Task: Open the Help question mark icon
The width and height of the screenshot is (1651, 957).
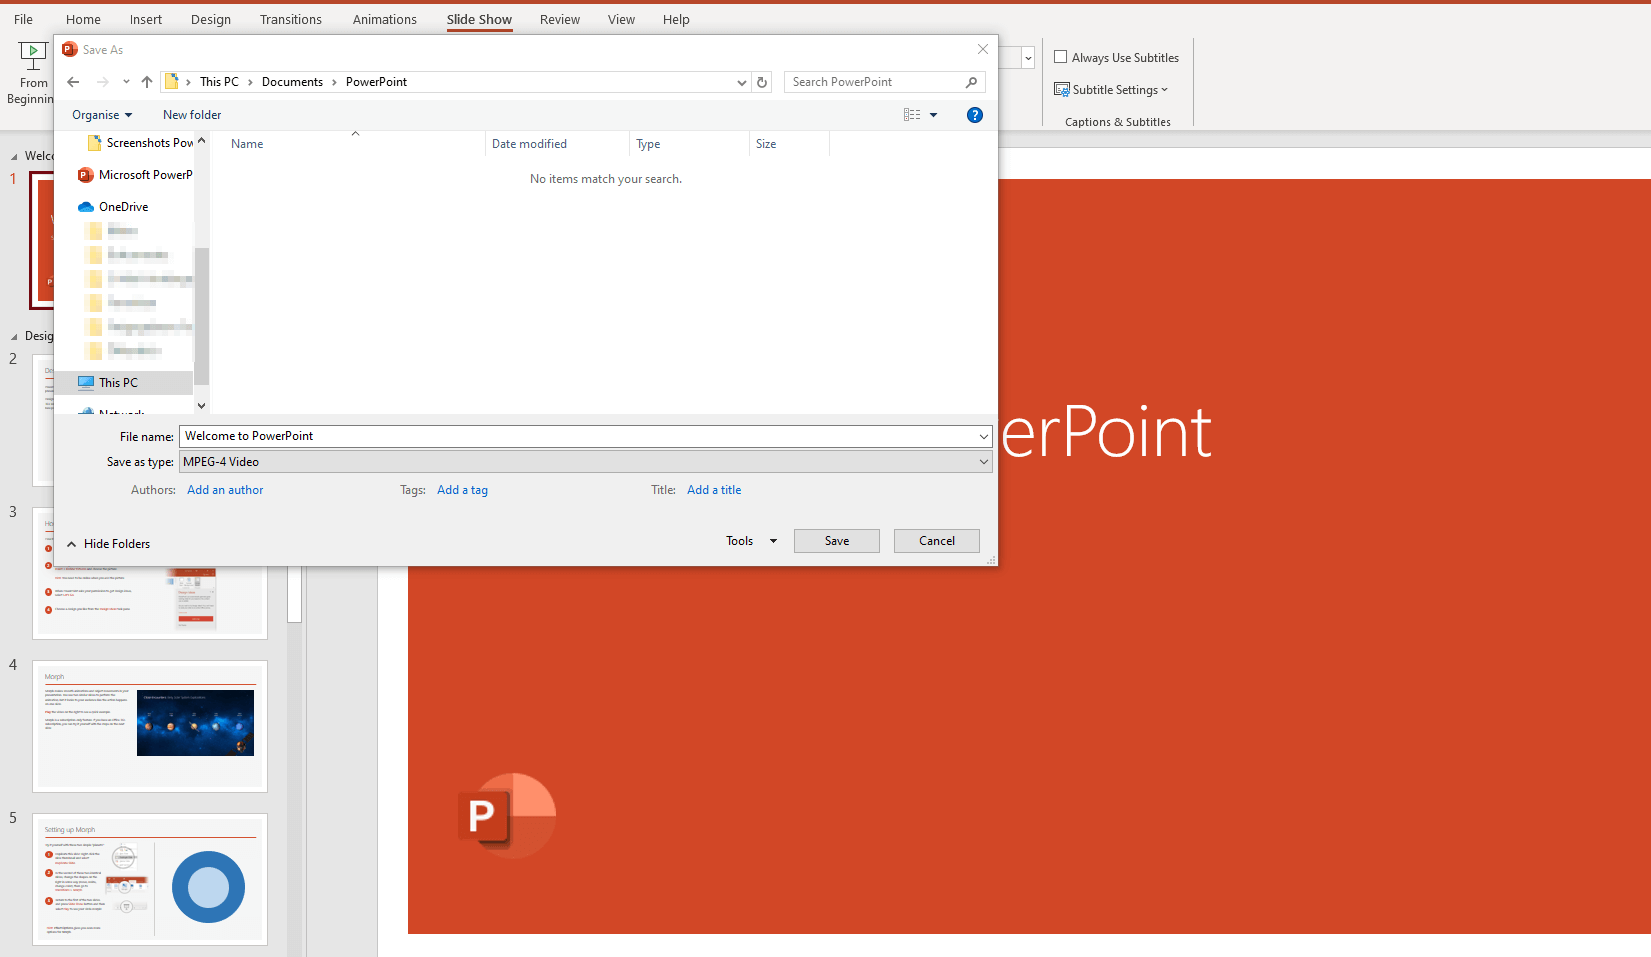Action: coord(975,115)
